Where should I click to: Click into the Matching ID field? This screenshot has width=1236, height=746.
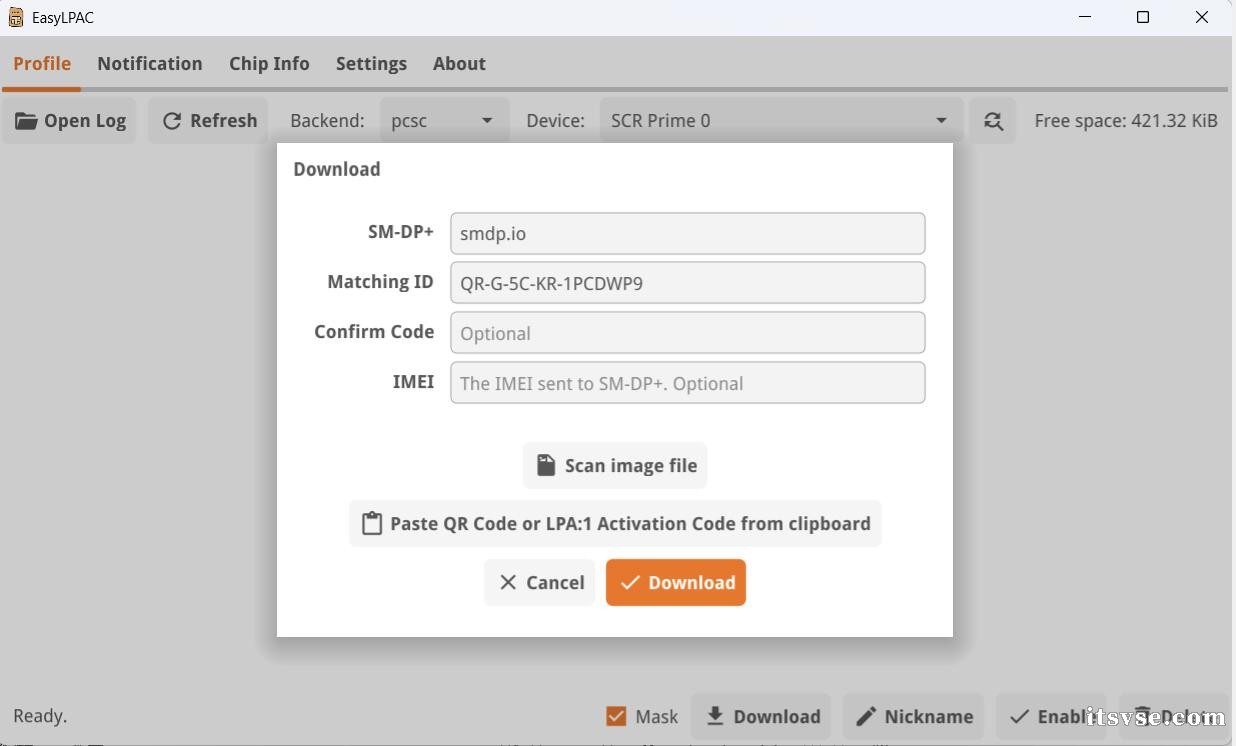click(x=688, y=283)
